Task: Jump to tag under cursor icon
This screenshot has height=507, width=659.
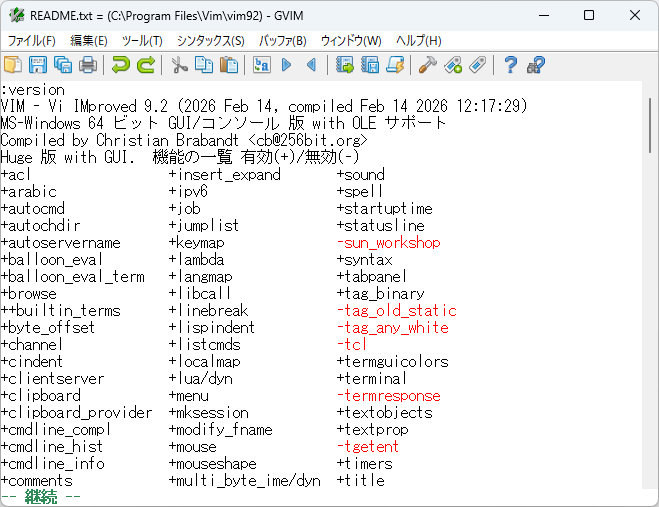Action: [478, 65]
